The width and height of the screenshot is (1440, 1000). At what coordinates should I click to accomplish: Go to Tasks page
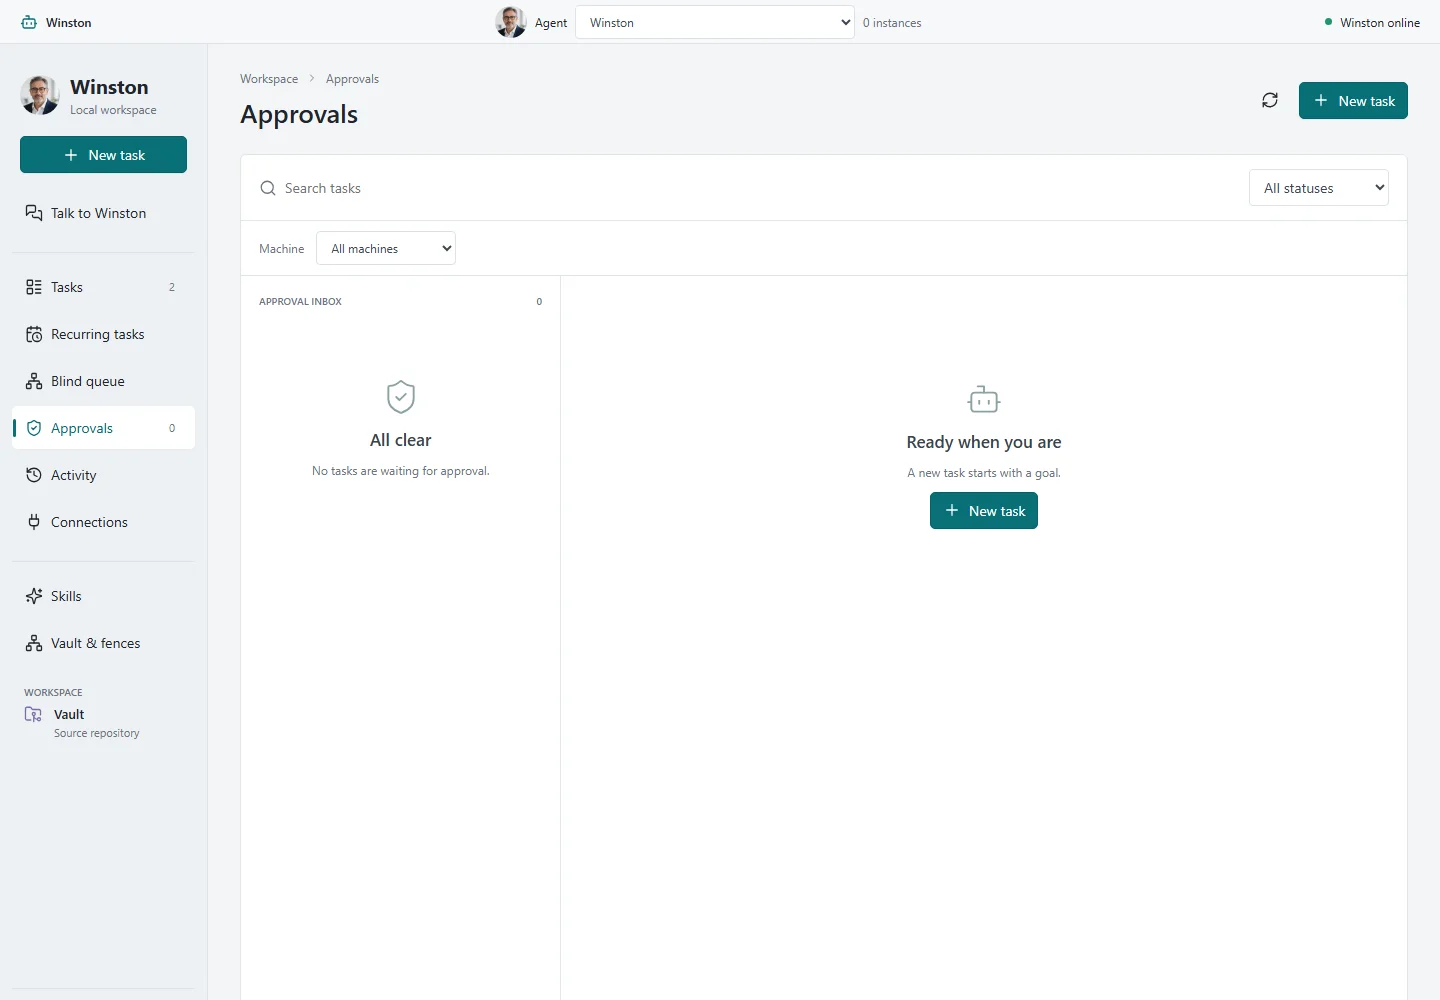[103, 287]
